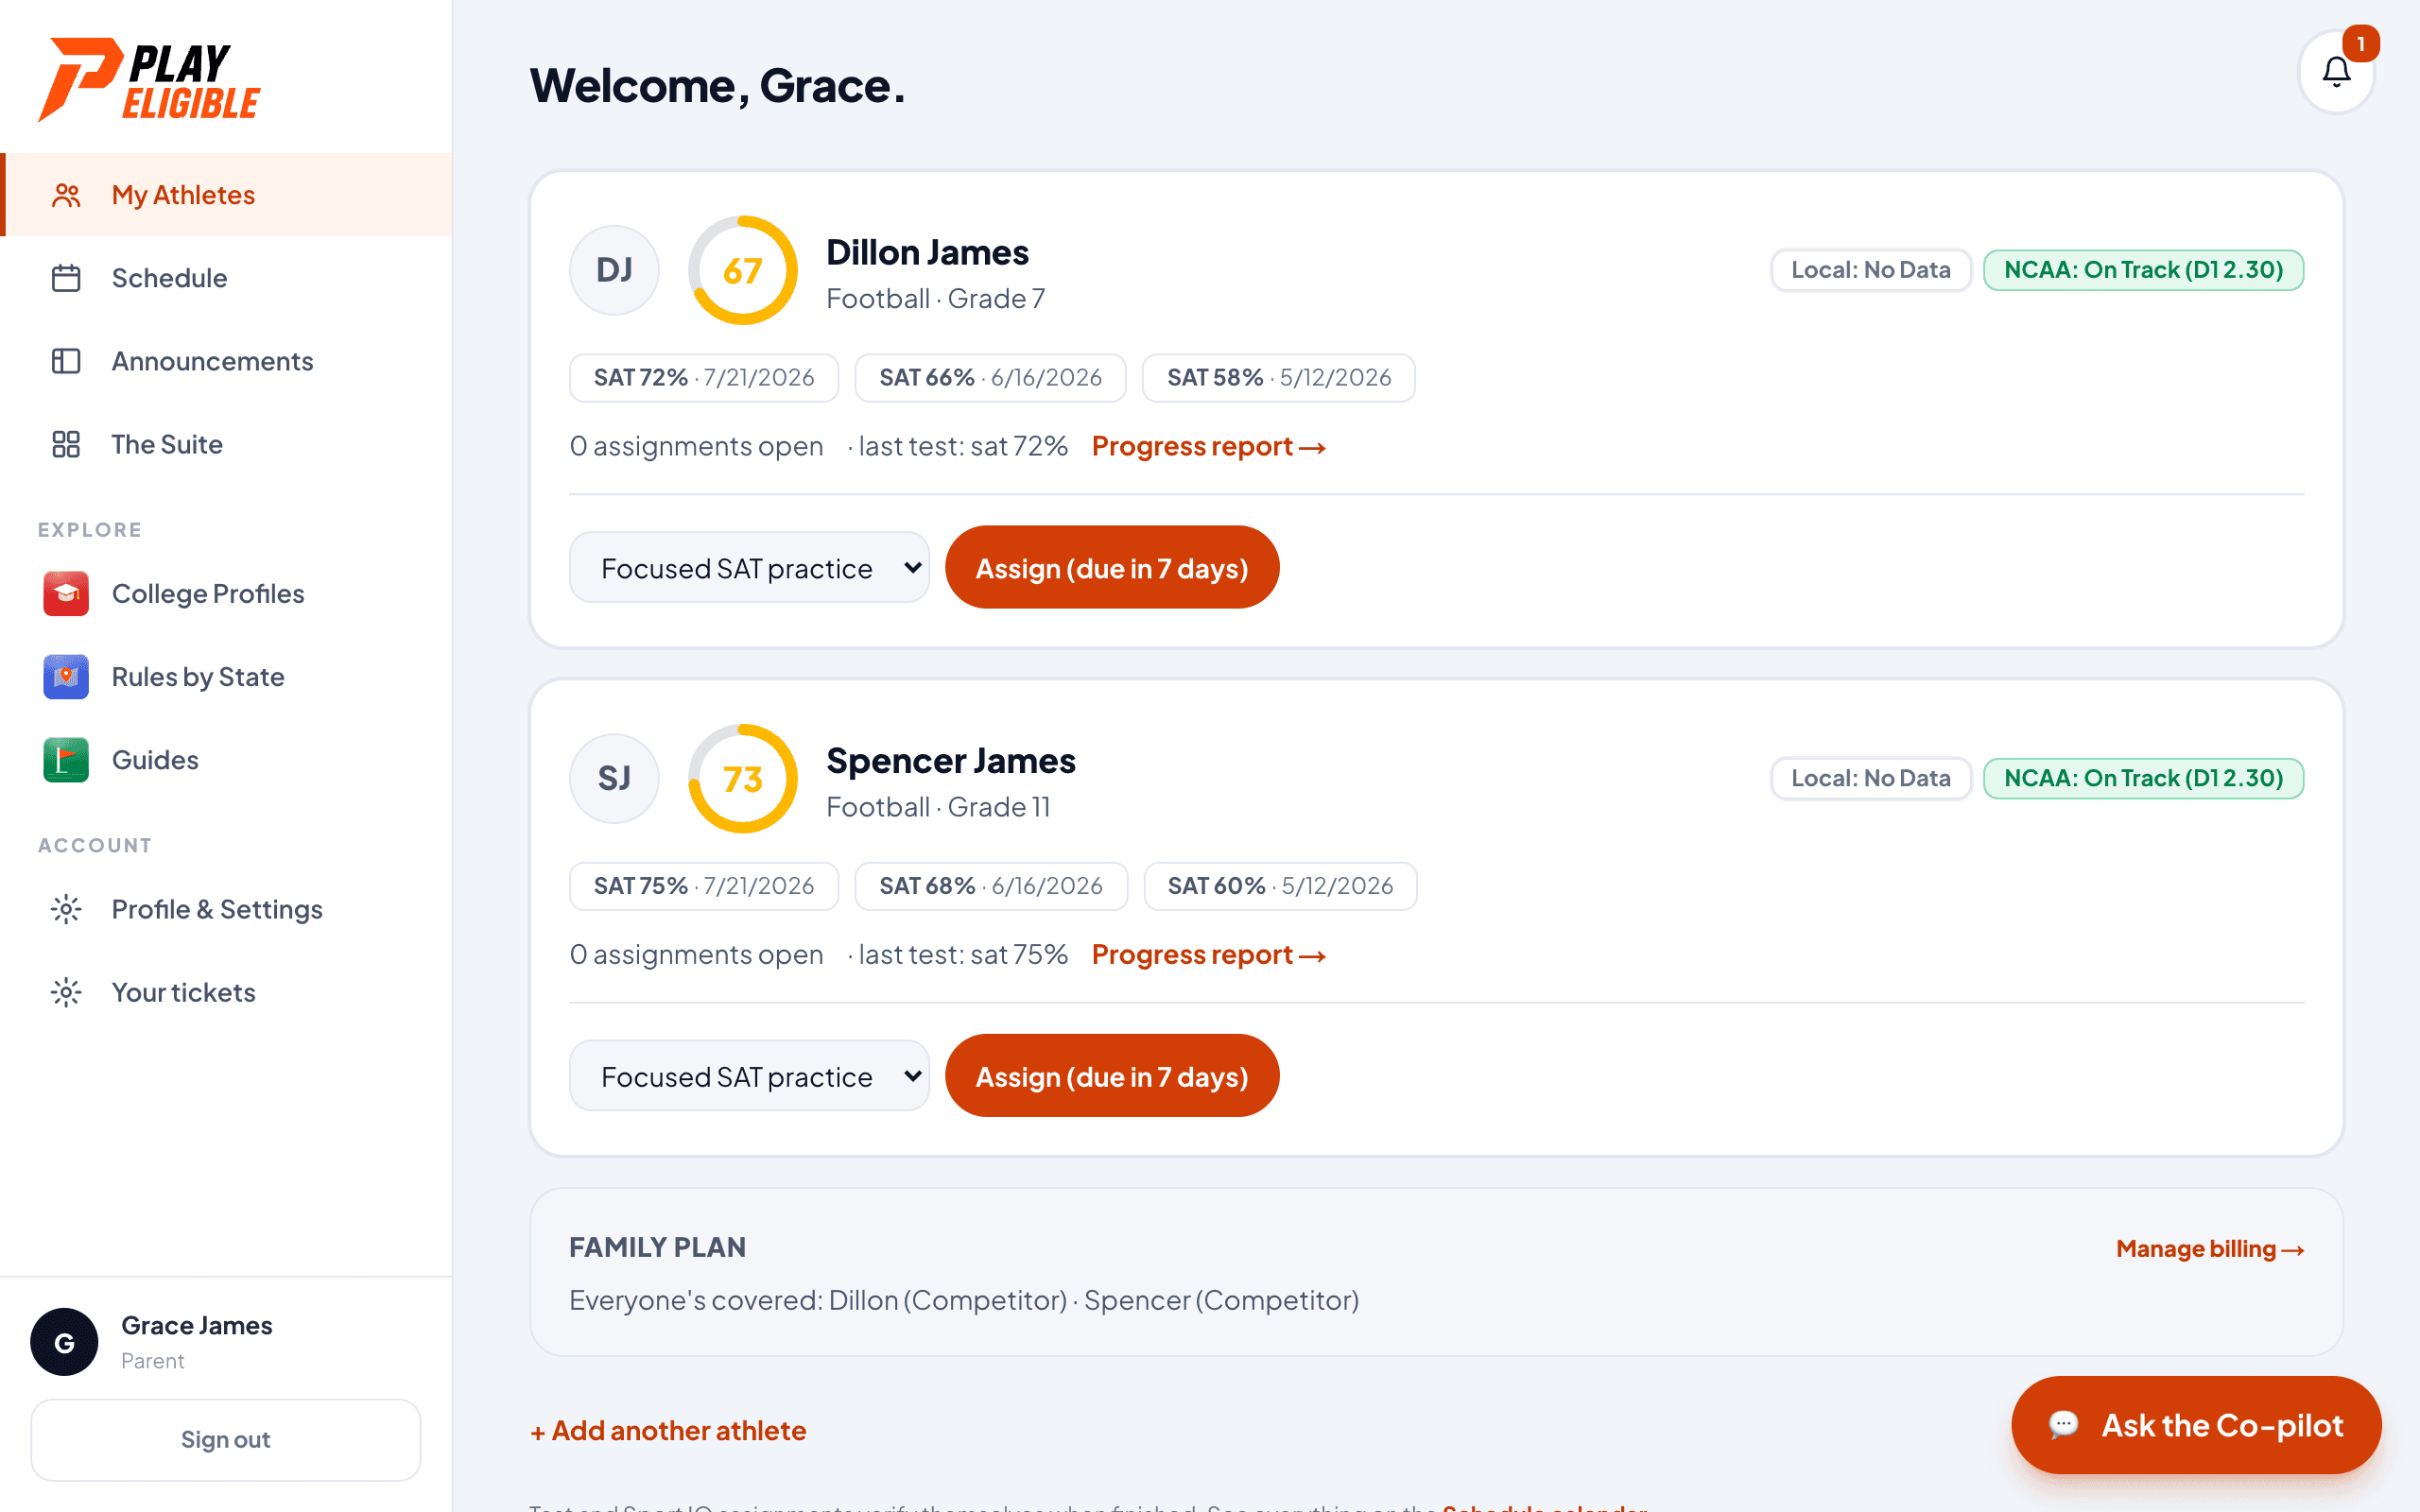Click Dillon's NCAA On Track badge
Viewport: 2420px width, 1512px height.
point(2143,270)
